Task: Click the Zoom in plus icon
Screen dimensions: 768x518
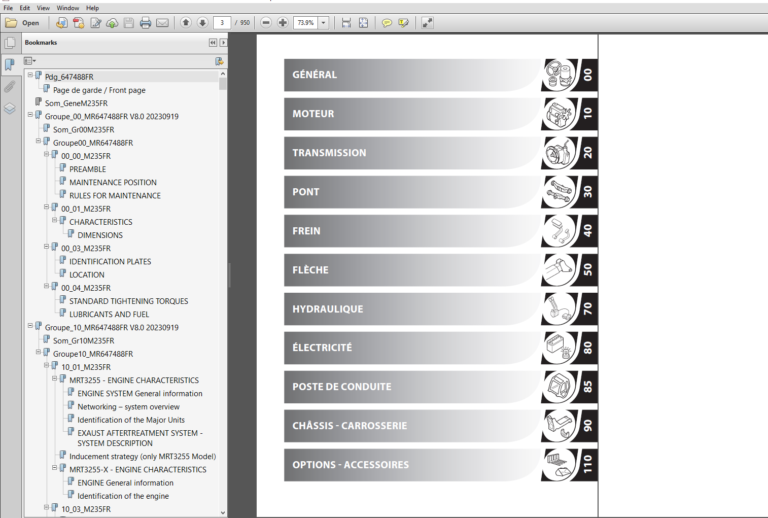Action: pos(283,23)
